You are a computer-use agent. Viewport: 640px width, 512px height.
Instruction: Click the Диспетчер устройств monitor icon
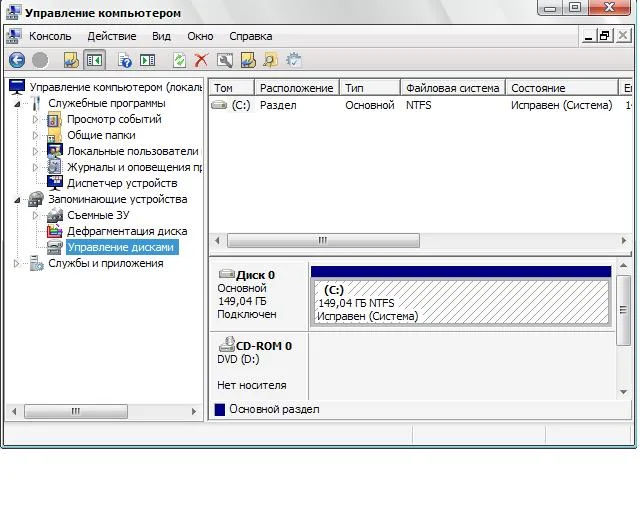tap(55, 183)
